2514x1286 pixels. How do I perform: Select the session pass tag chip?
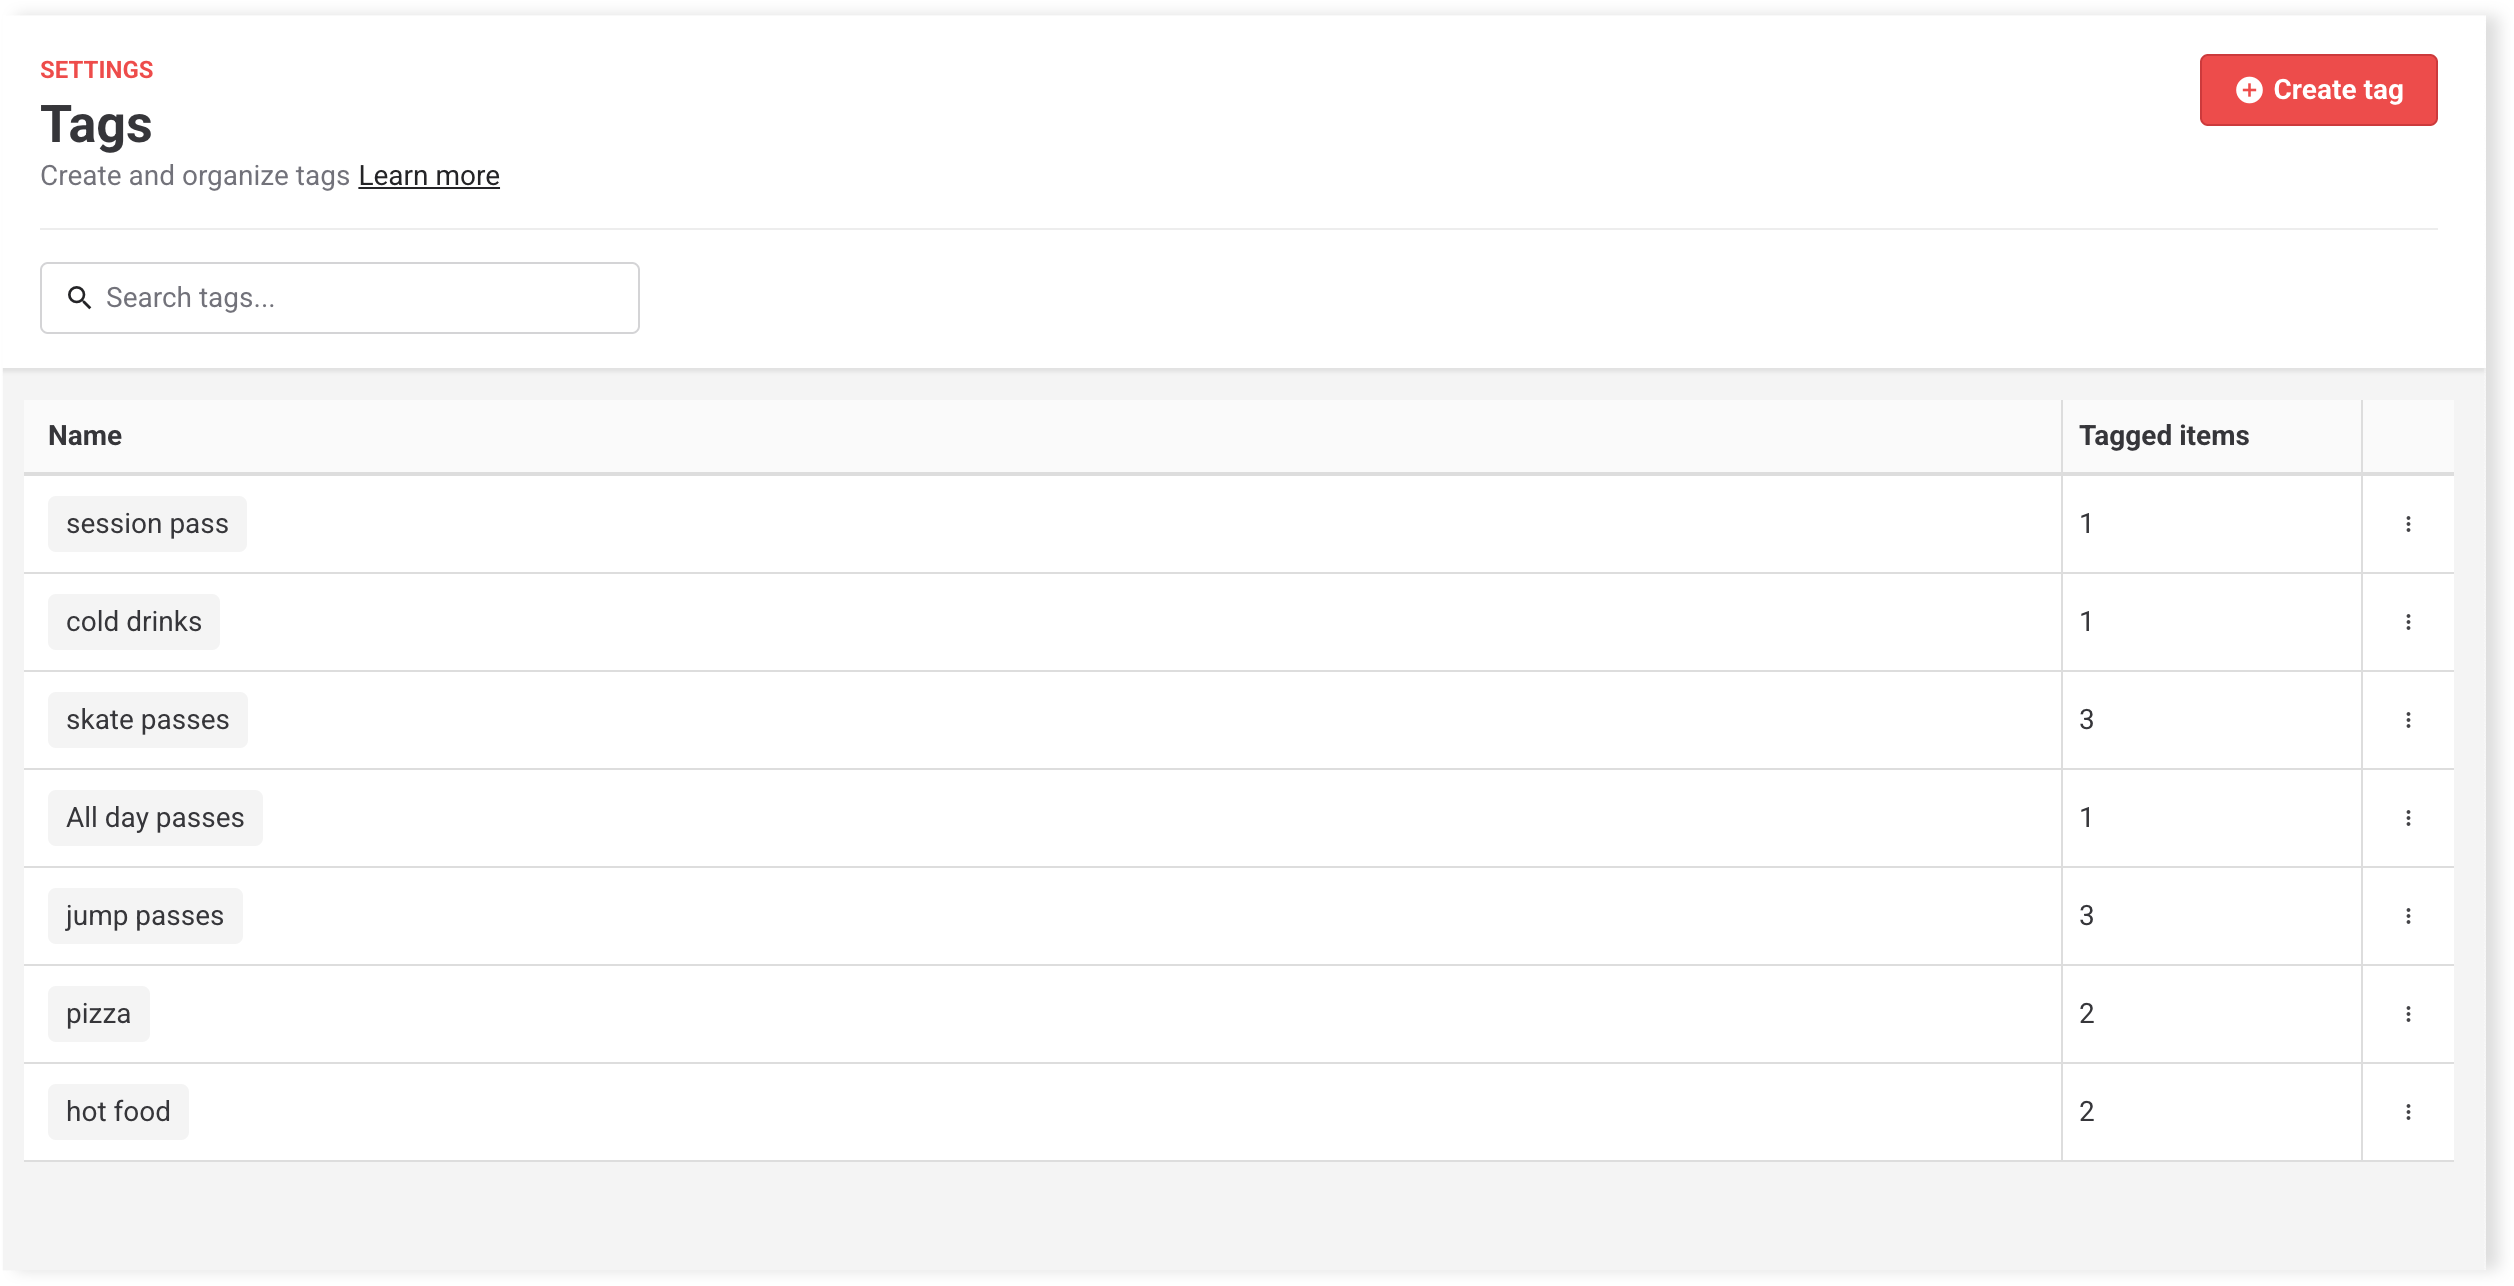pyautogui.click(x=147, y=524)
